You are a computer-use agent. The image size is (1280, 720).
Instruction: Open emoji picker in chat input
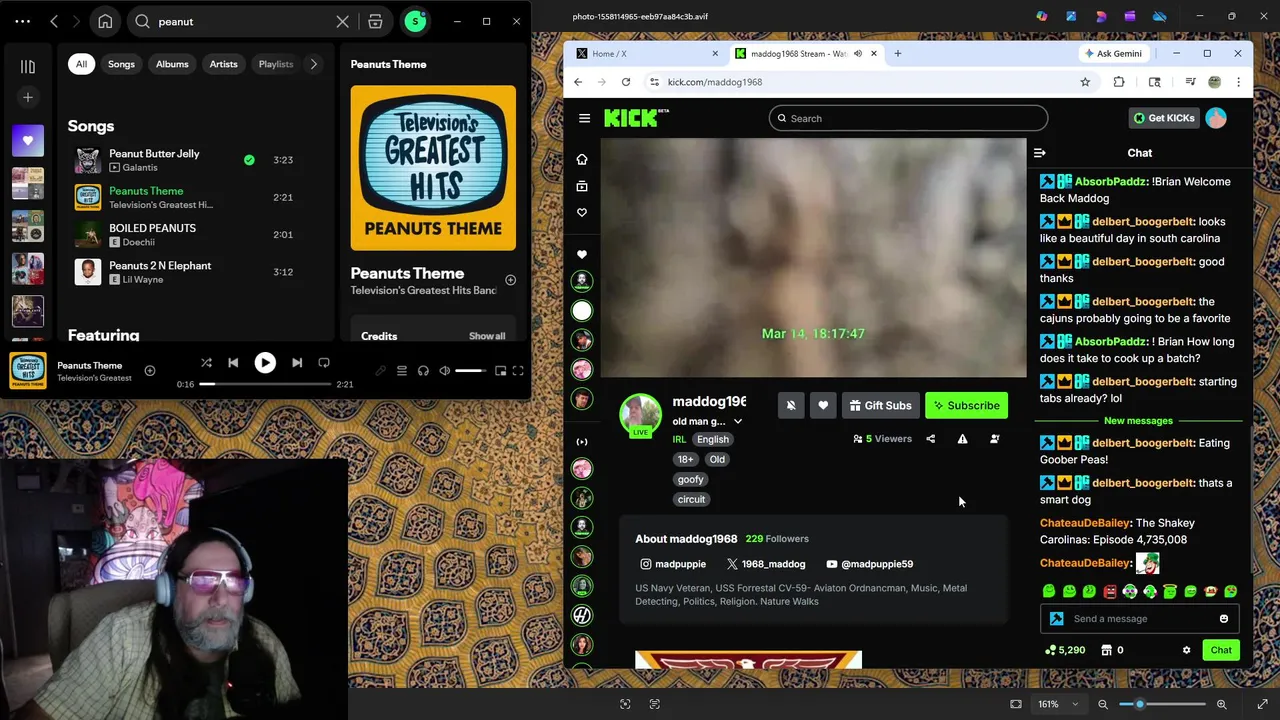(x=1224, y=619)
